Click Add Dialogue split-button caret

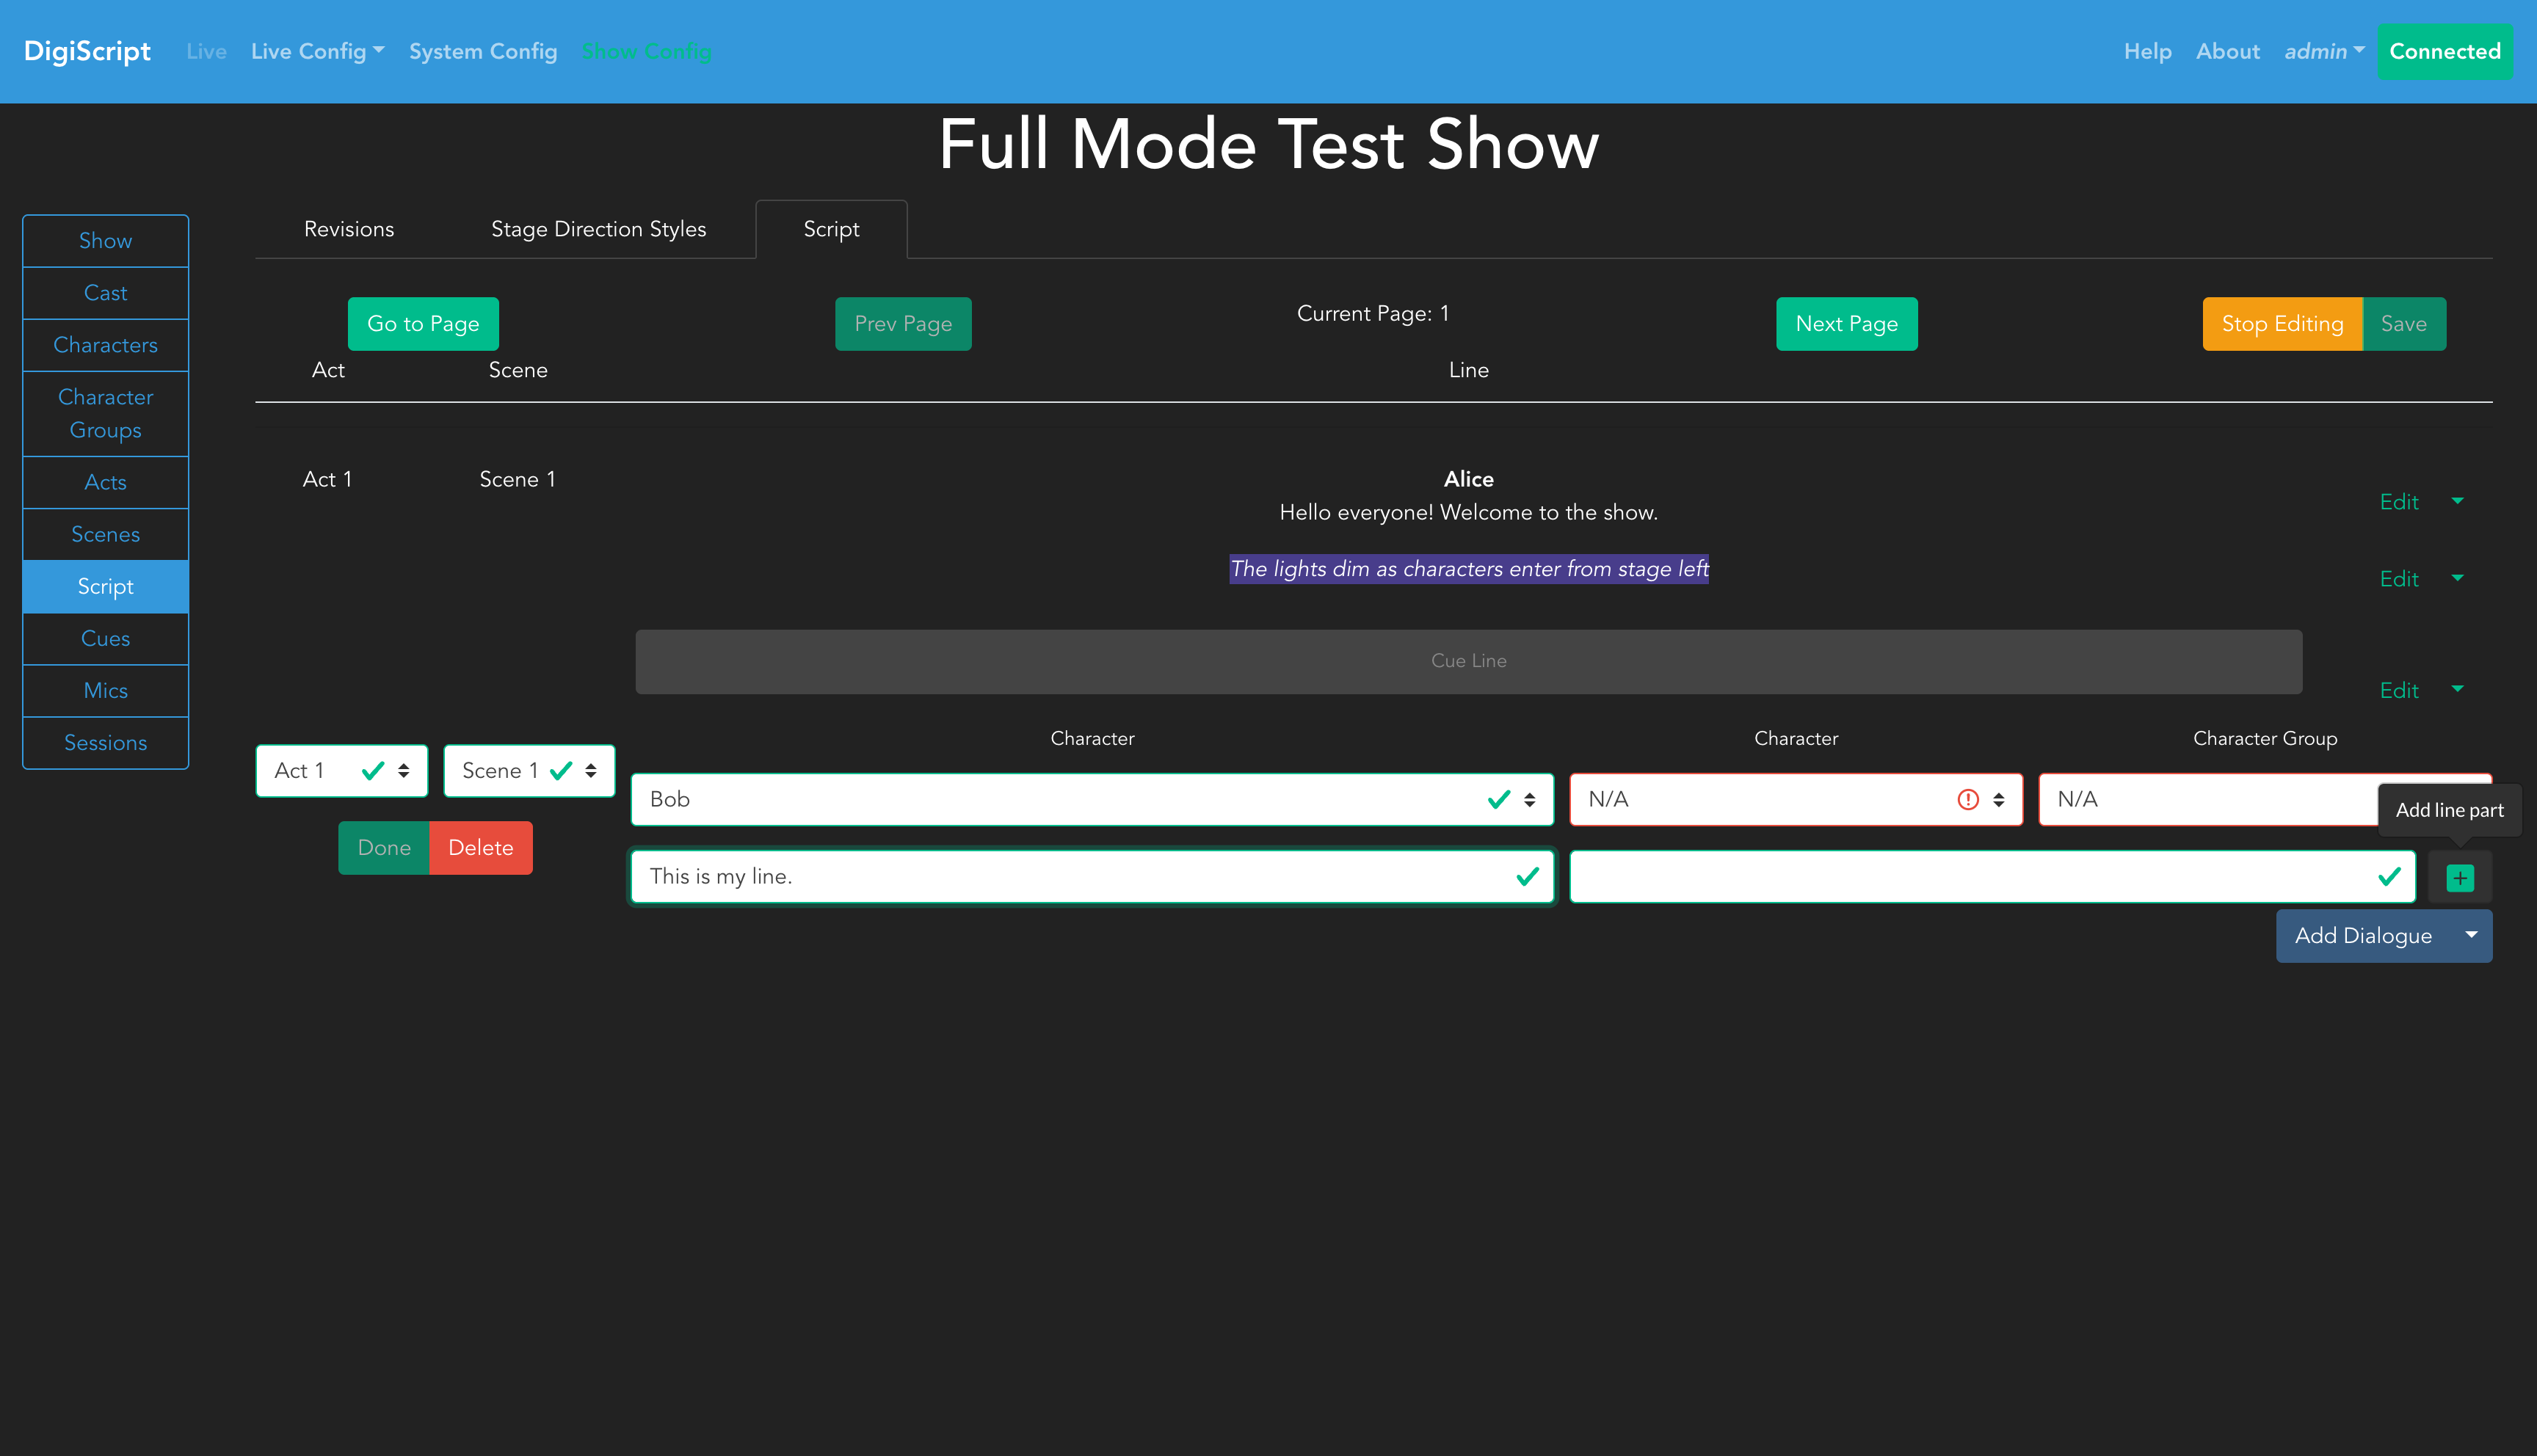2470,935
